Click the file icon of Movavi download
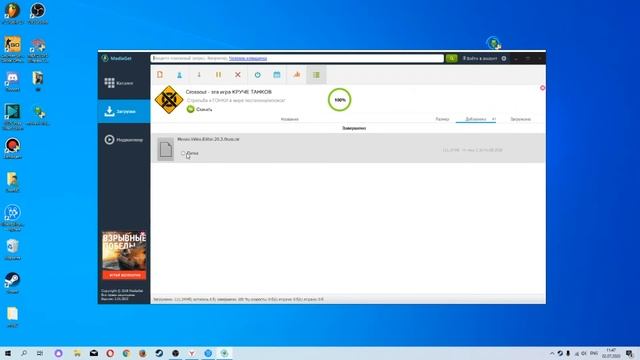The width and height of the screenshot is (640, 360). tap(166, 149)
